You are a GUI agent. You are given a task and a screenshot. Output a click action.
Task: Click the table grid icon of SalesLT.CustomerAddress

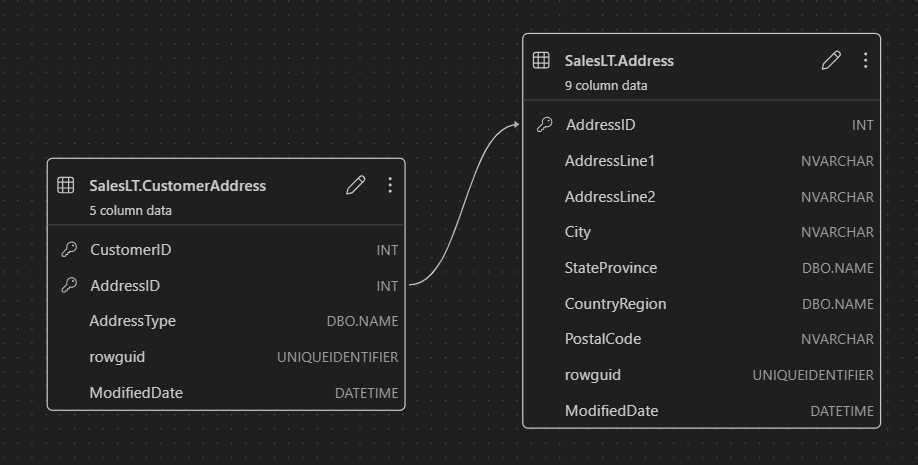[x=66, y=185]
